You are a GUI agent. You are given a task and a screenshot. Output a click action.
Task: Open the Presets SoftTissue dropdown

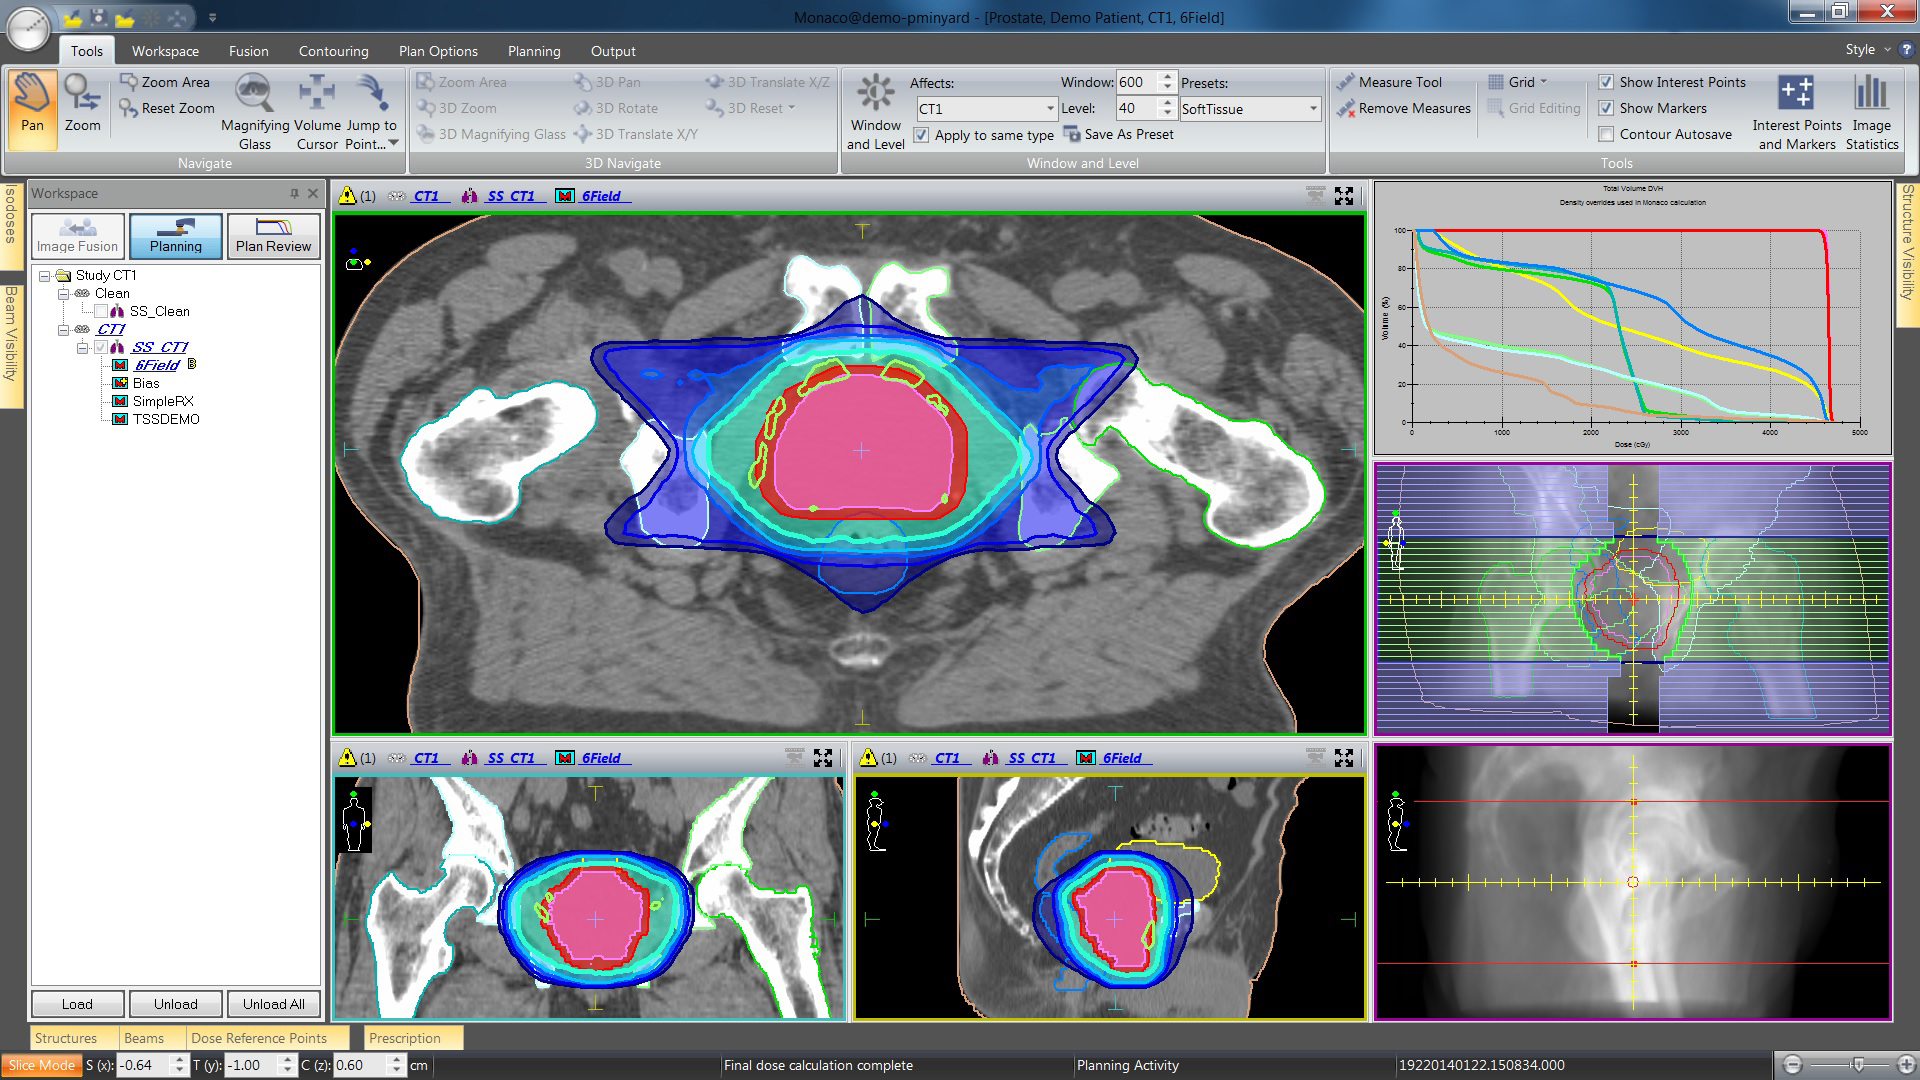coord(1250,109)
